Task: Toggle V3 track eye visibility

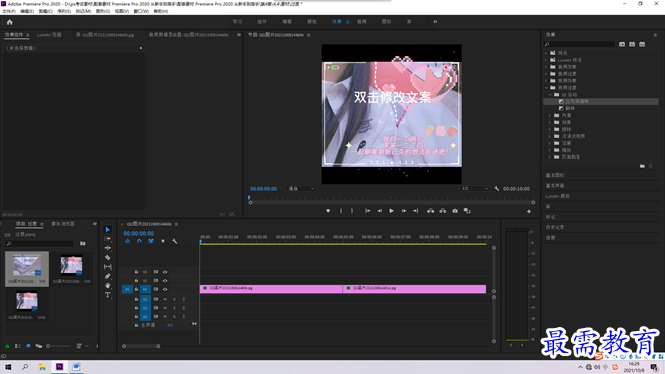Action: pos(165,272)
